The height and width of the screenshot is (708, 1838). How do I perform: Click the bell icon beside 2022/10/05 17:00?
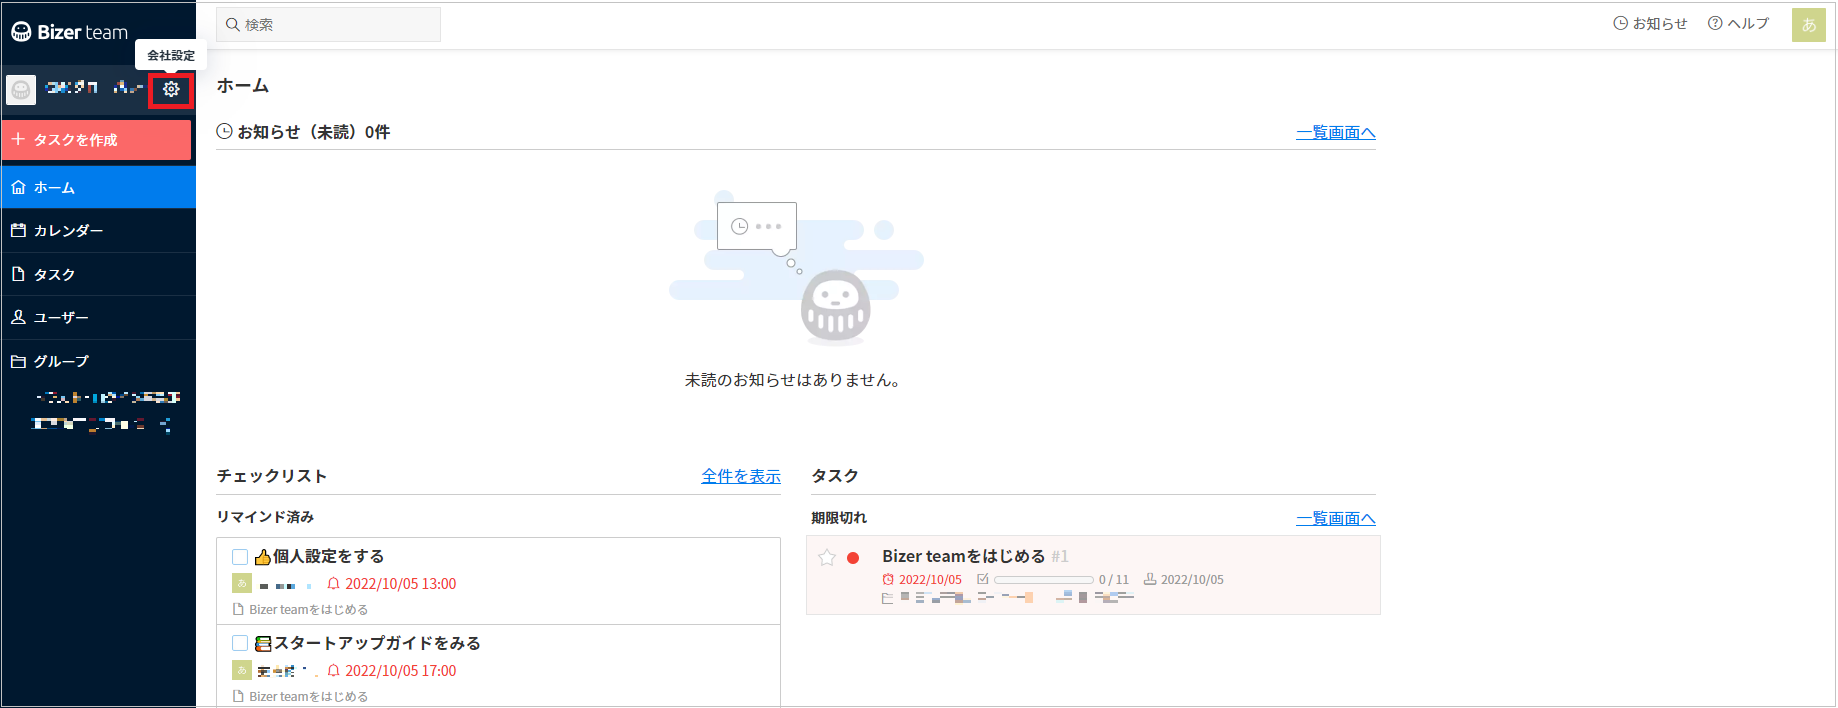(334, 671)
